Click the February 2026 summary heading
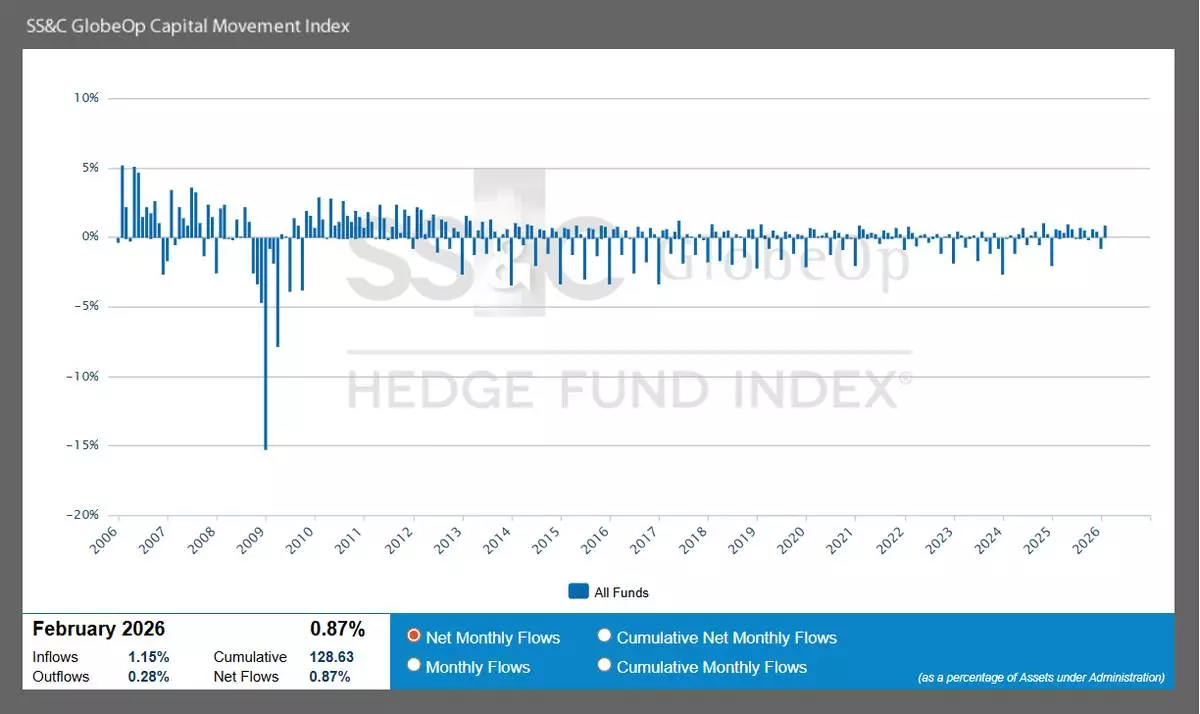This screenshot has width=1200, height=714. click(99, 629)
